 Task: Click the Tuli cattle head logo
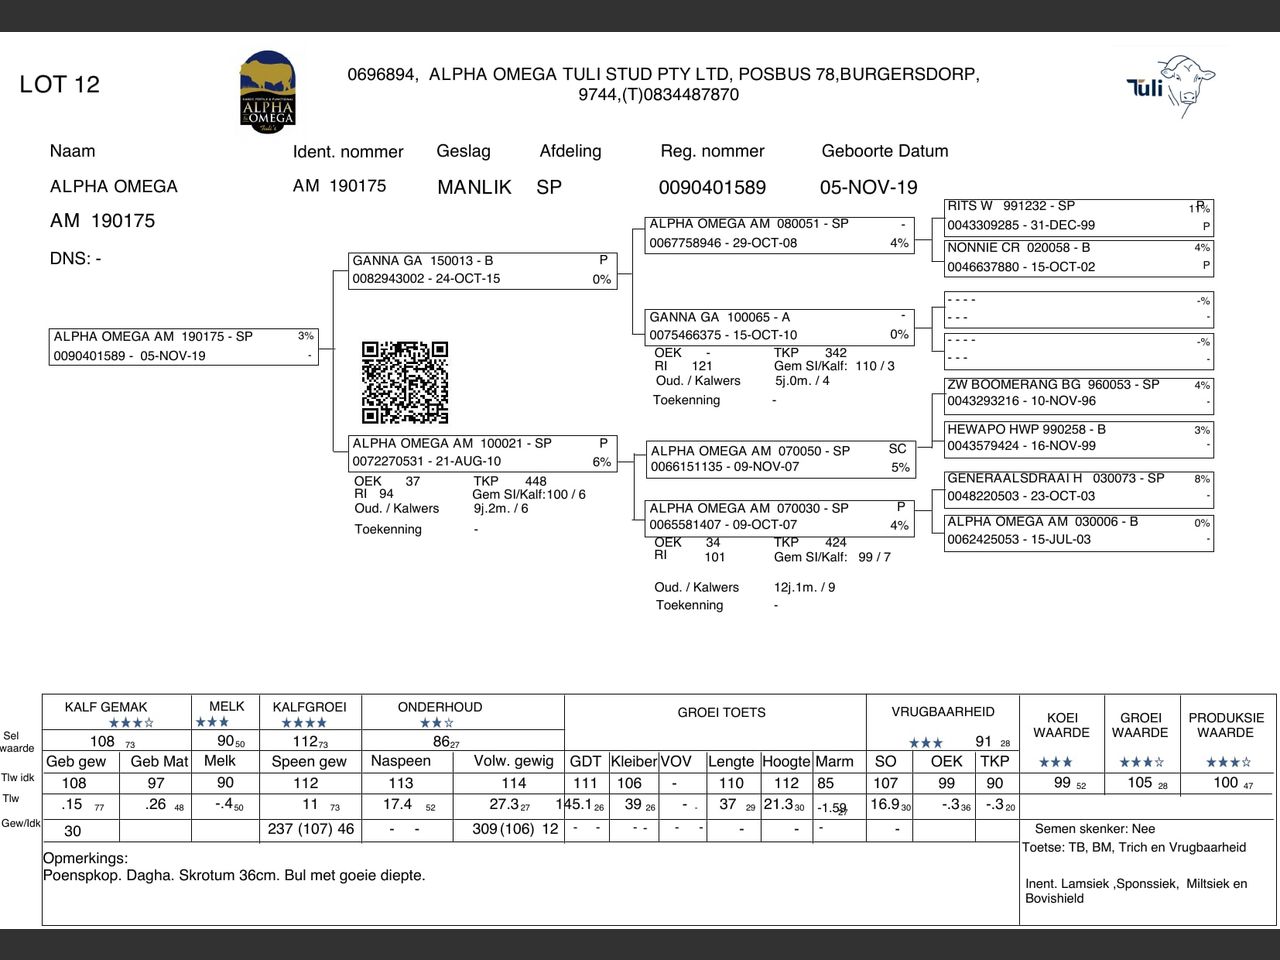pos(1171,86)
